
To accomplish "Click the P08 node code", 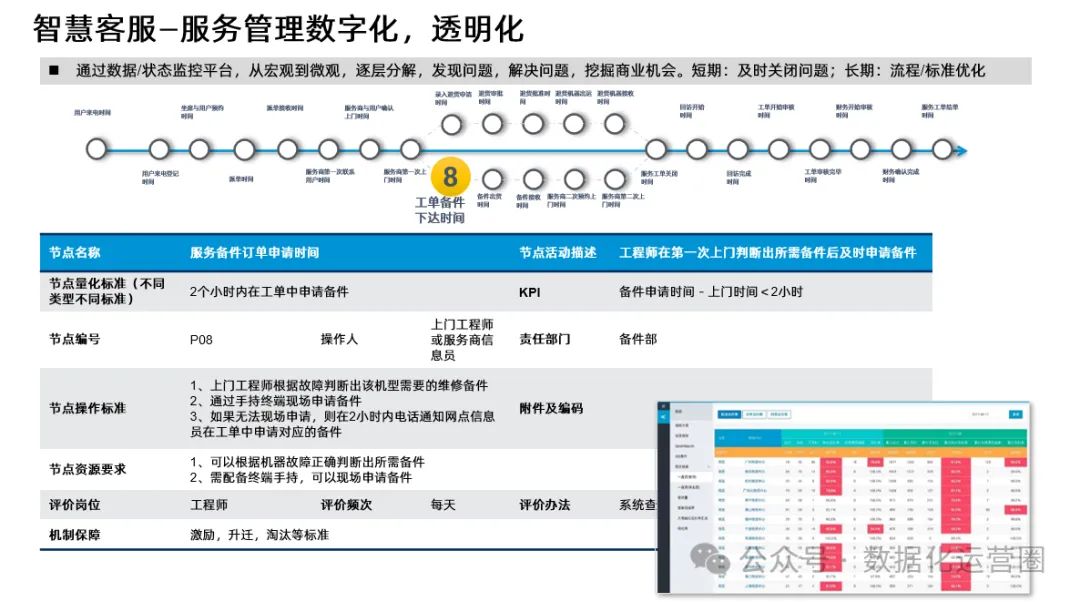I will (201, 340).
